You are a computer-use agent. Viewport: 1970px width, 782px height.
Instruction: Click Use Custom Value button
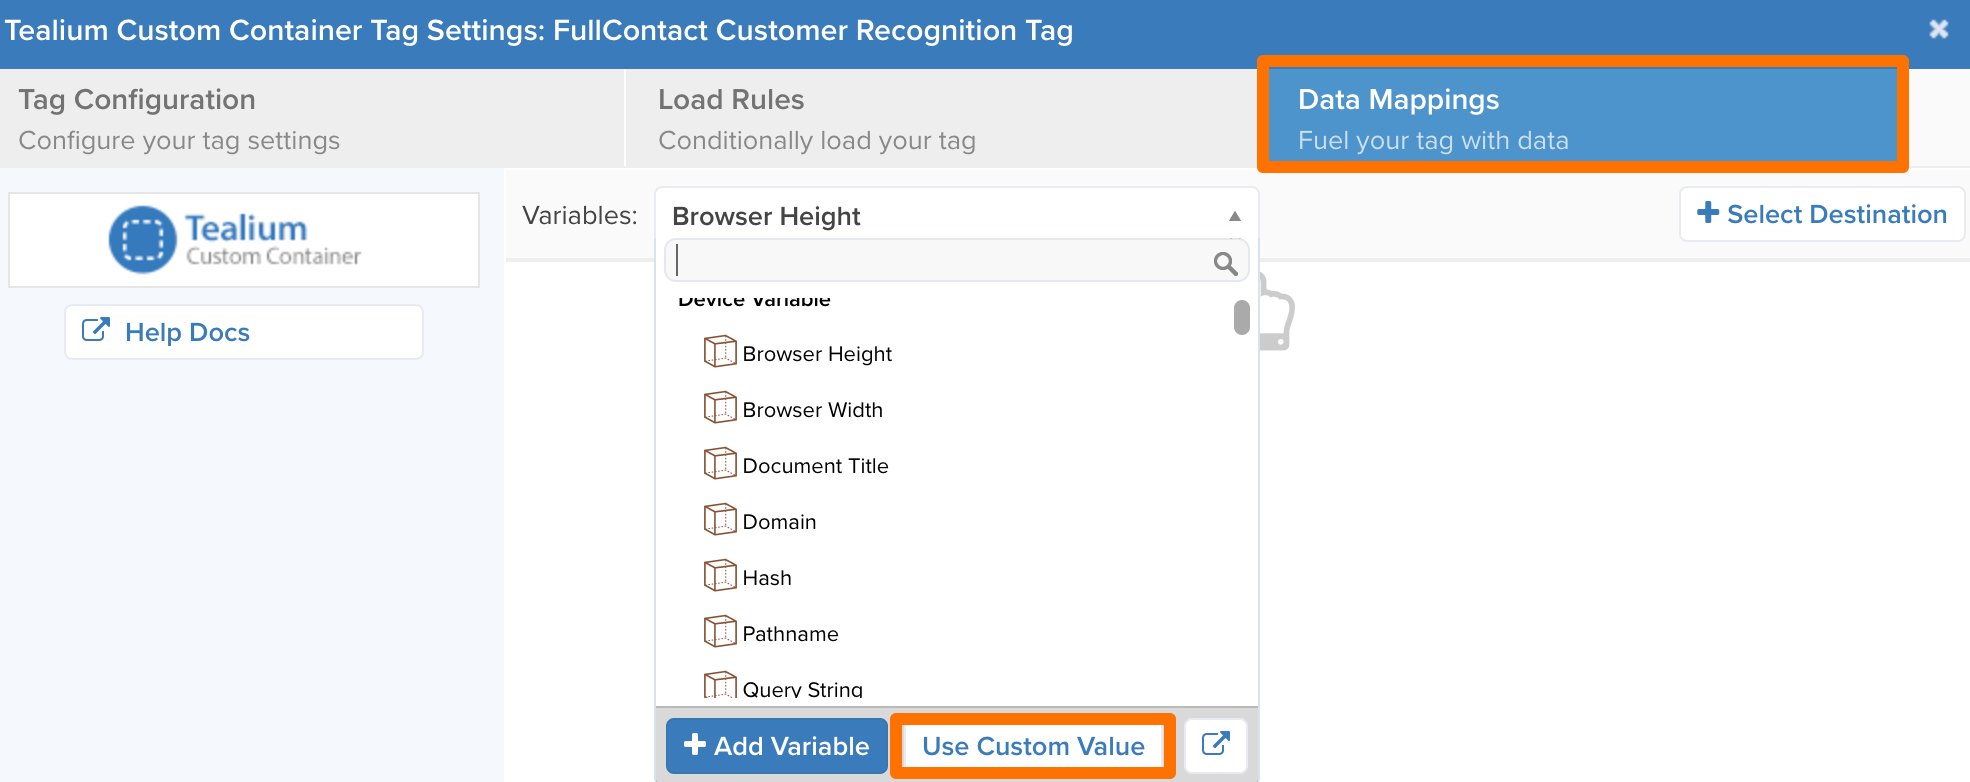pyautogui.click(x=1033, y=746)
